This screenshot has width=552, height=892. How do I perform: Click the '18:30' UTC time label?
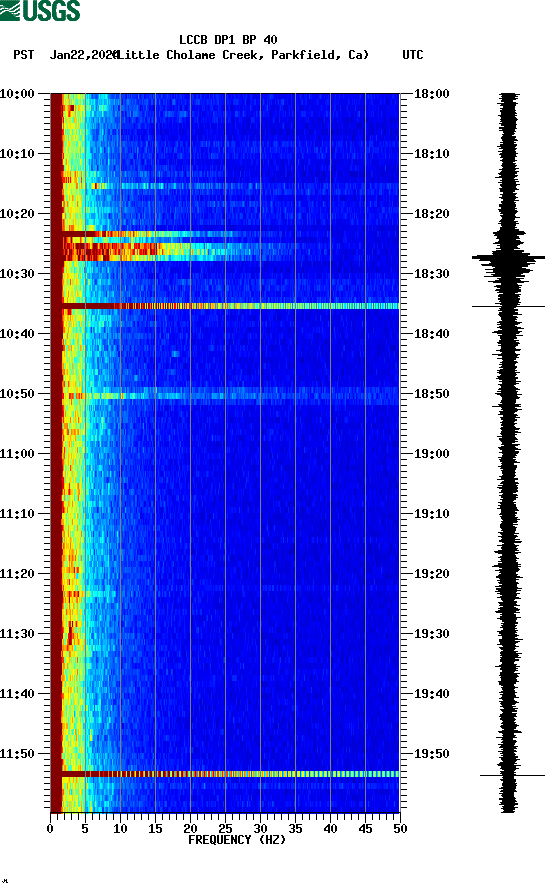click(x=431, y=274)
